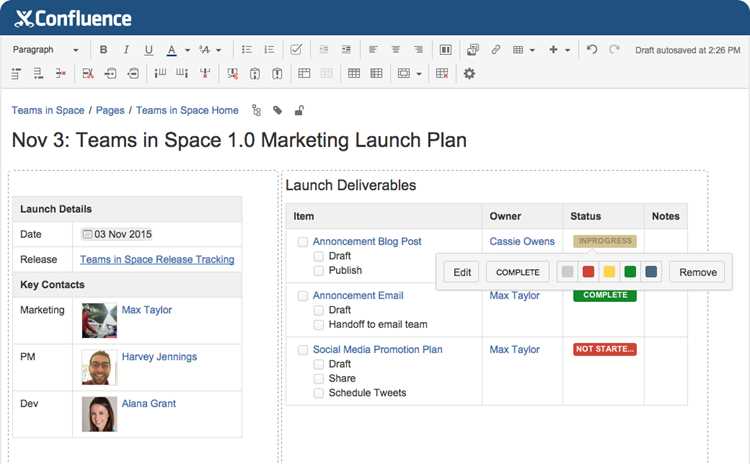Open Teams in Space Release Tracking link
This screenshot has height=464, width=750.
[157, 260]
